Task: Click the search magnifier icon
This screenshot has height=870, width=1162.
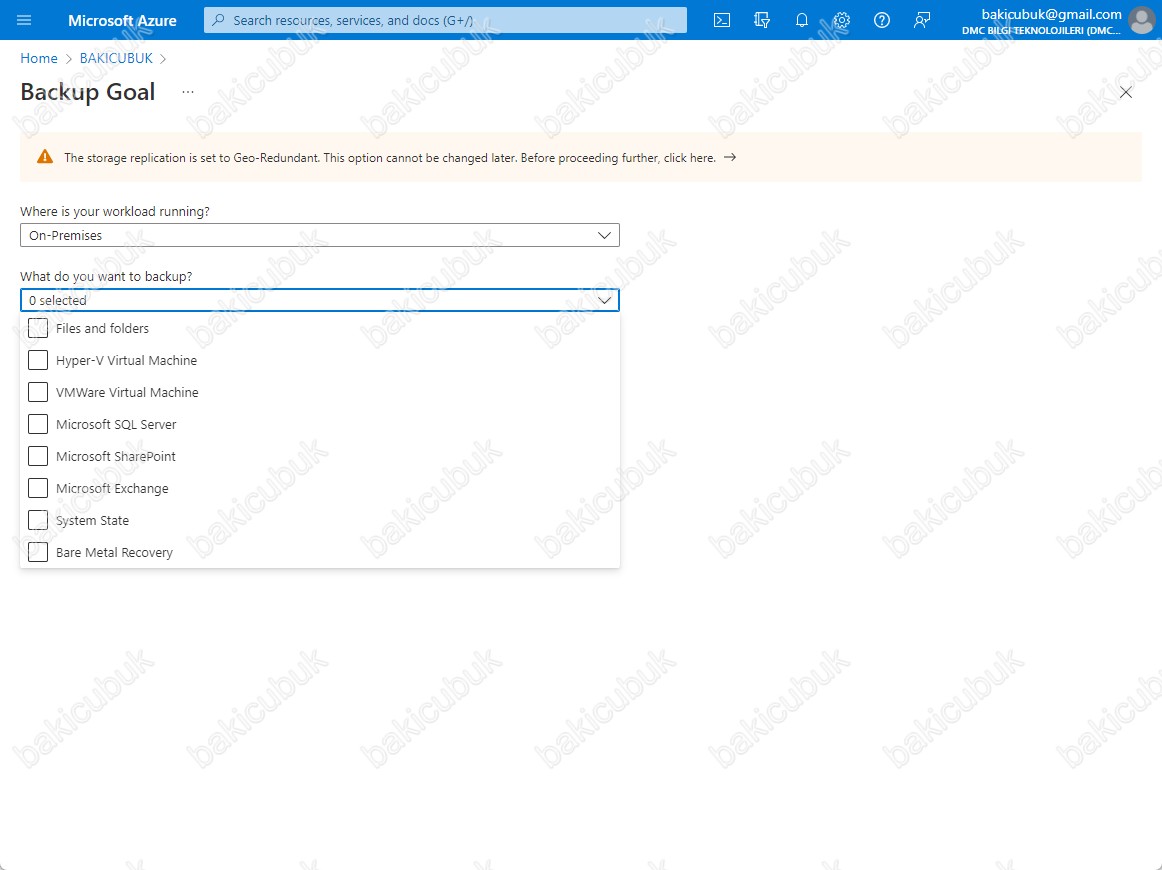Action: pos(218,20)
